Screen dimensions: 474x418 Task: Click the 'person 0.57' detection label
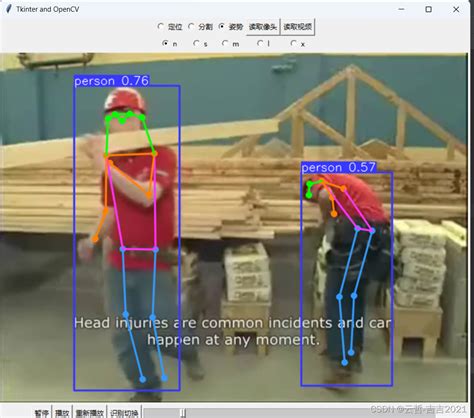coord(339,167)
